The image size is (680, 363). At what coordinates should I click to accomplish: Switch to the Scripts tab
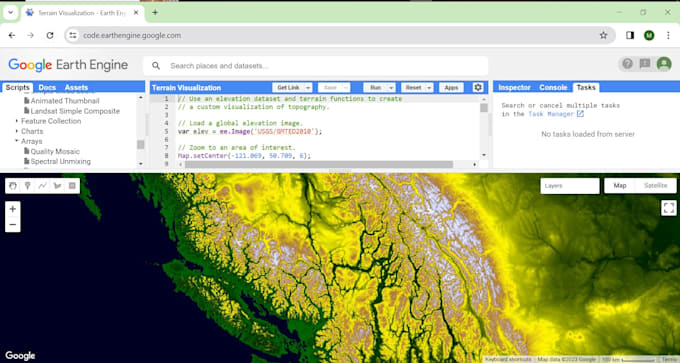(x=17, y=88)
